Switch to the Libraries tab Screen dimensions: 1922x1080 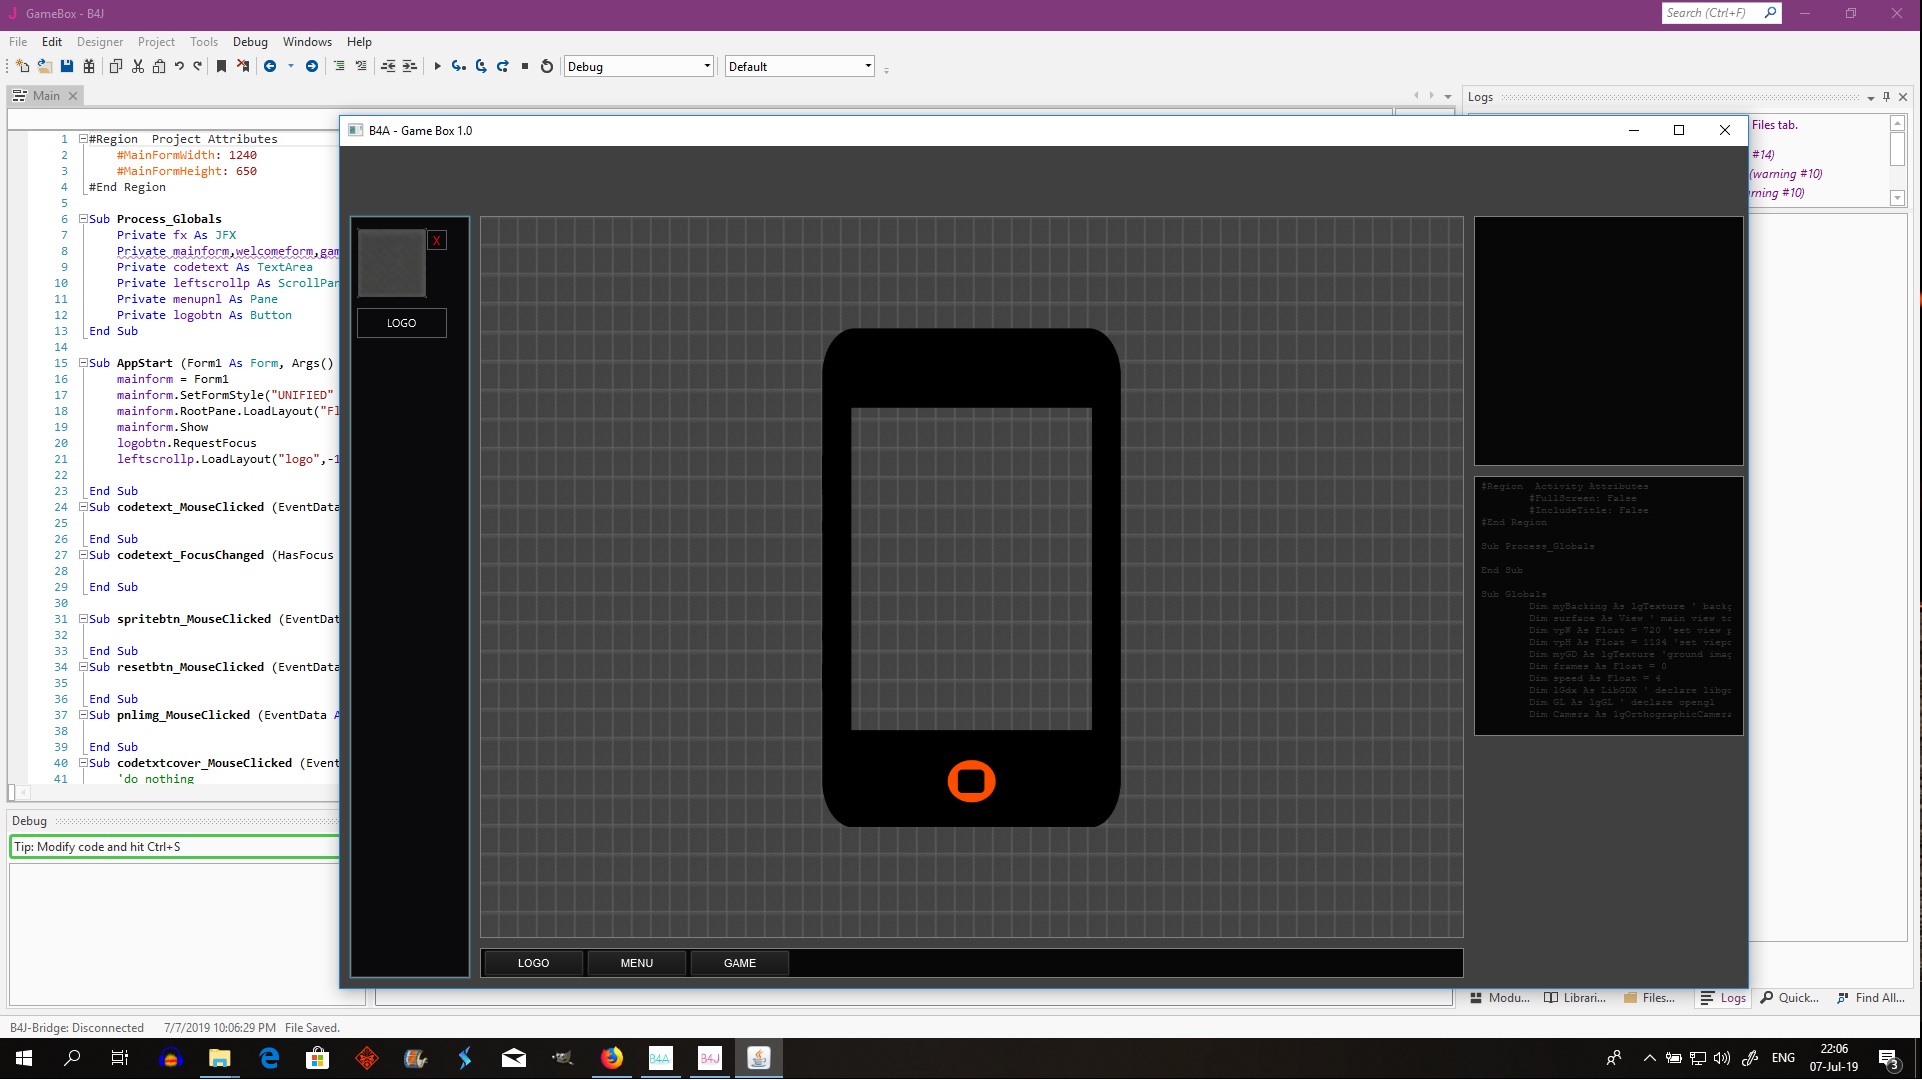click(1575, 998)
